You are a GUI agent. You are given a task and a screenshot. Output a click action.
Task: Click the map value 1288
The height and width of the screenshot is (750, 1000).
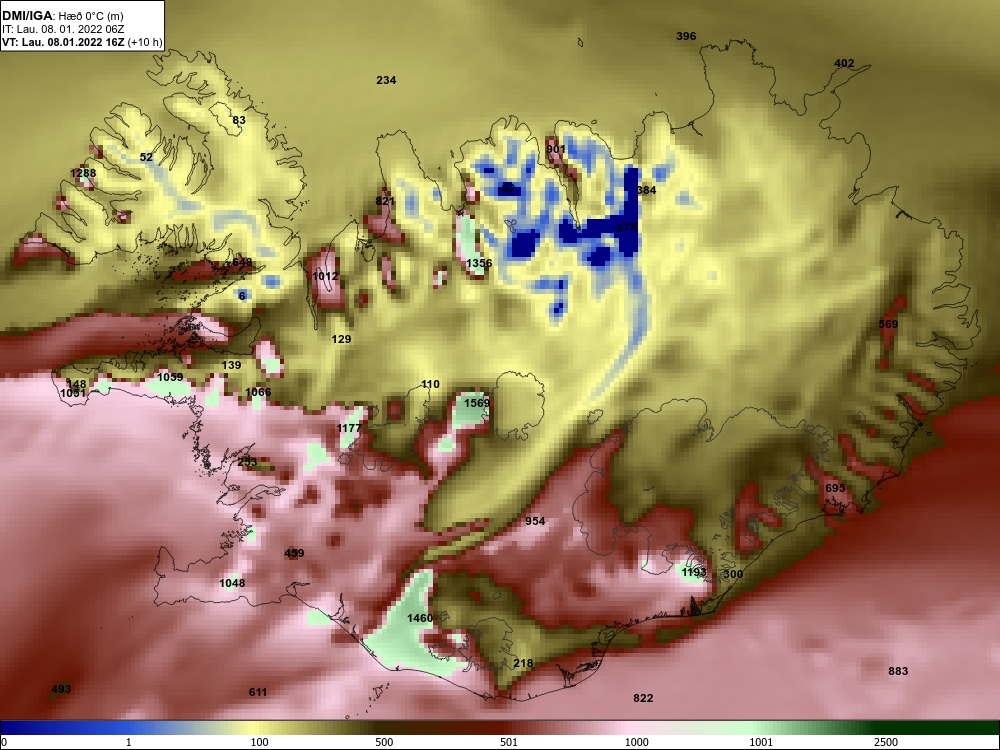tap(83, 173)
